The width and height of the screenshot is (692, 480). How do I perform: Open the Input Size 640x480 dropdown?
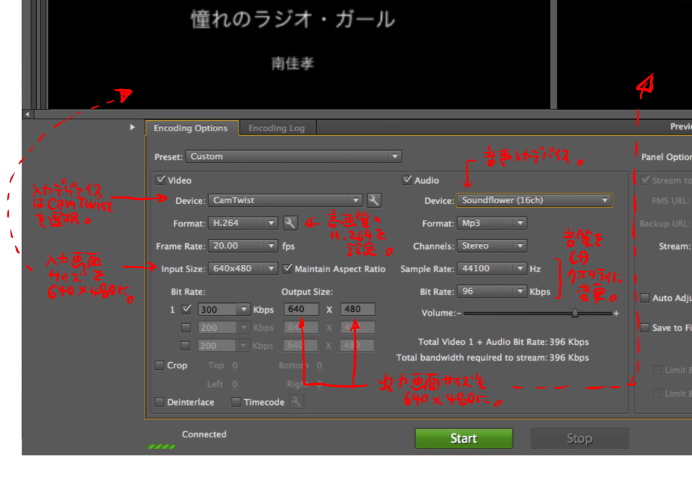243,269
